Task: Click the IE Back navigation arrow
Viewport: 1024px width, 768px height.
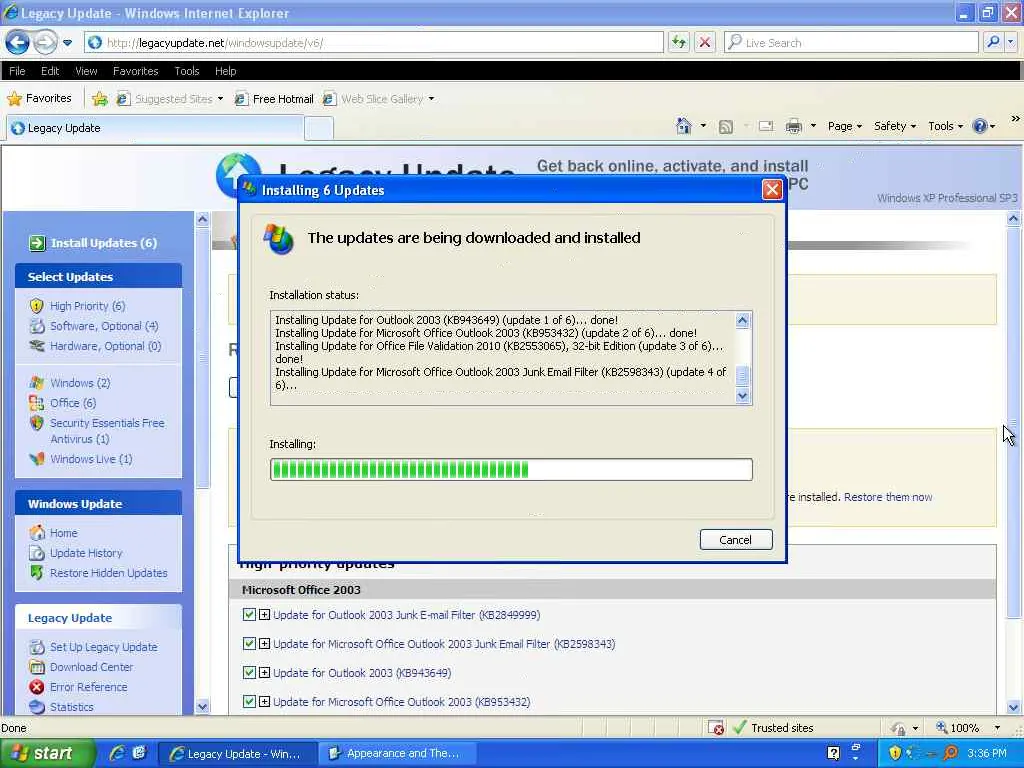Action: coord(18,42)
